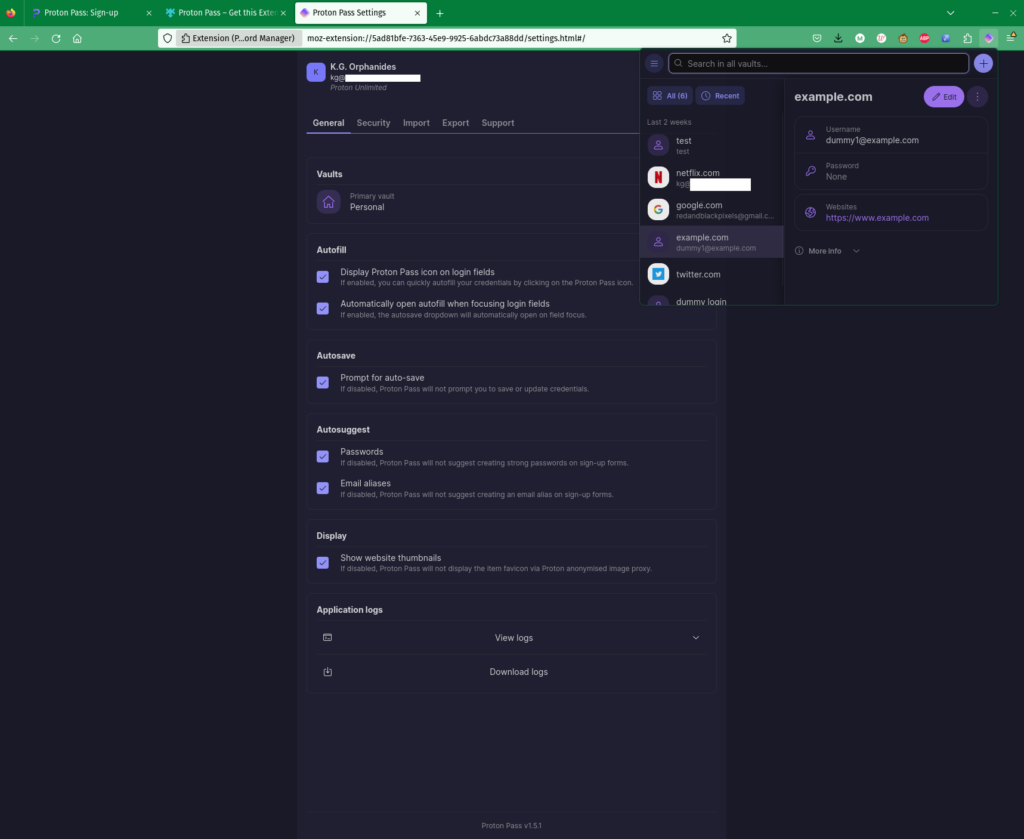The height and width of the screenshot is (839, 1024).
Task: Click the Extension (Proton Pass) identity label
Action: click(238, 39)
